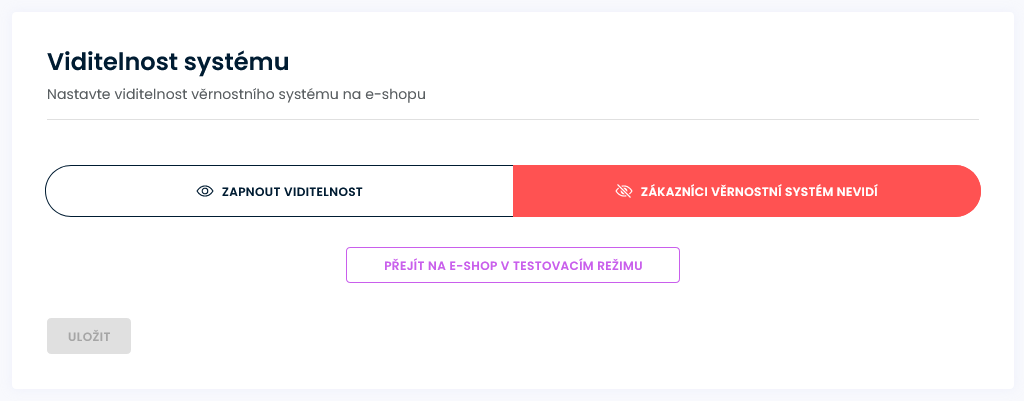Click the purple-outlined test mode button
Screen dimensions: 1024x401
(x=513, y=266)
